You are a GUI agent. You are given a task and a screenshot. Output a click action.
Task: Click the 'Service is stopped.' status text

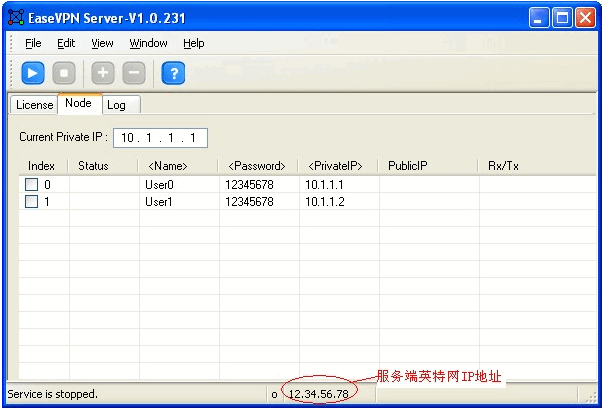click(53, 394)
